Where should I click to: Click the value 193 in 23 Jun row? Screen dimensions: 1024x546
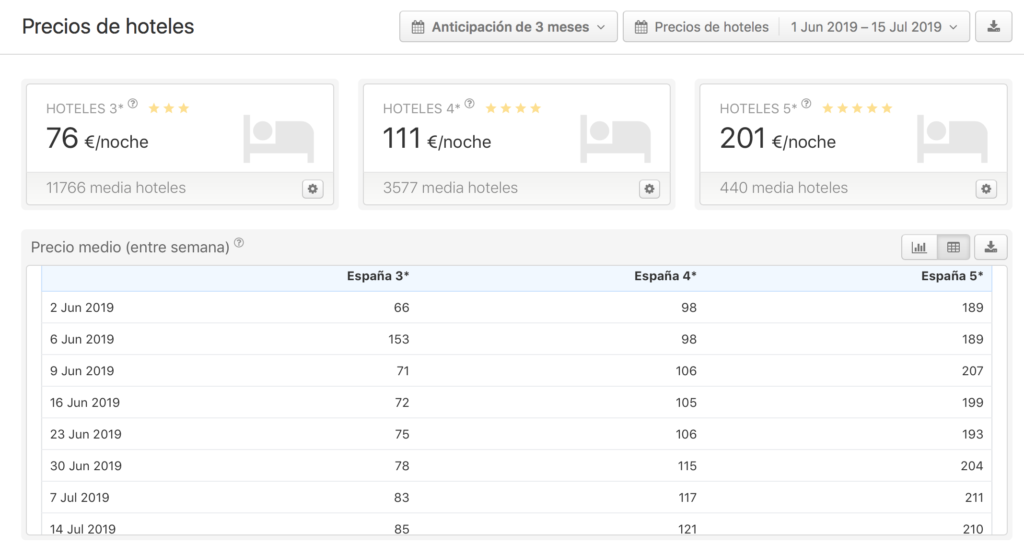coord(972,434)
